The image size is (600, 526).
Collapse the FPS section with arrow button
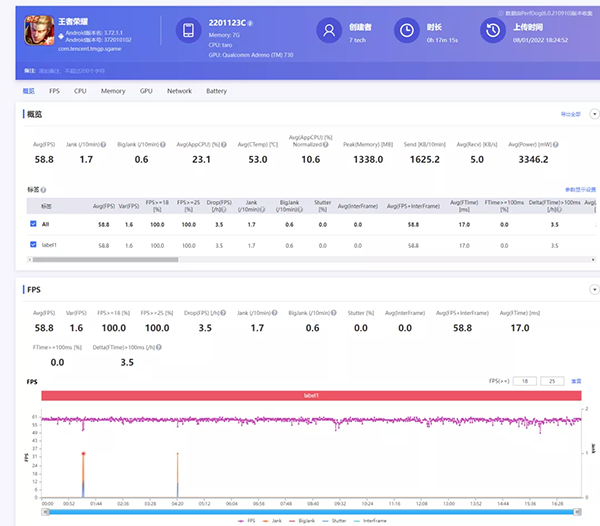click(x=592, y=289)
